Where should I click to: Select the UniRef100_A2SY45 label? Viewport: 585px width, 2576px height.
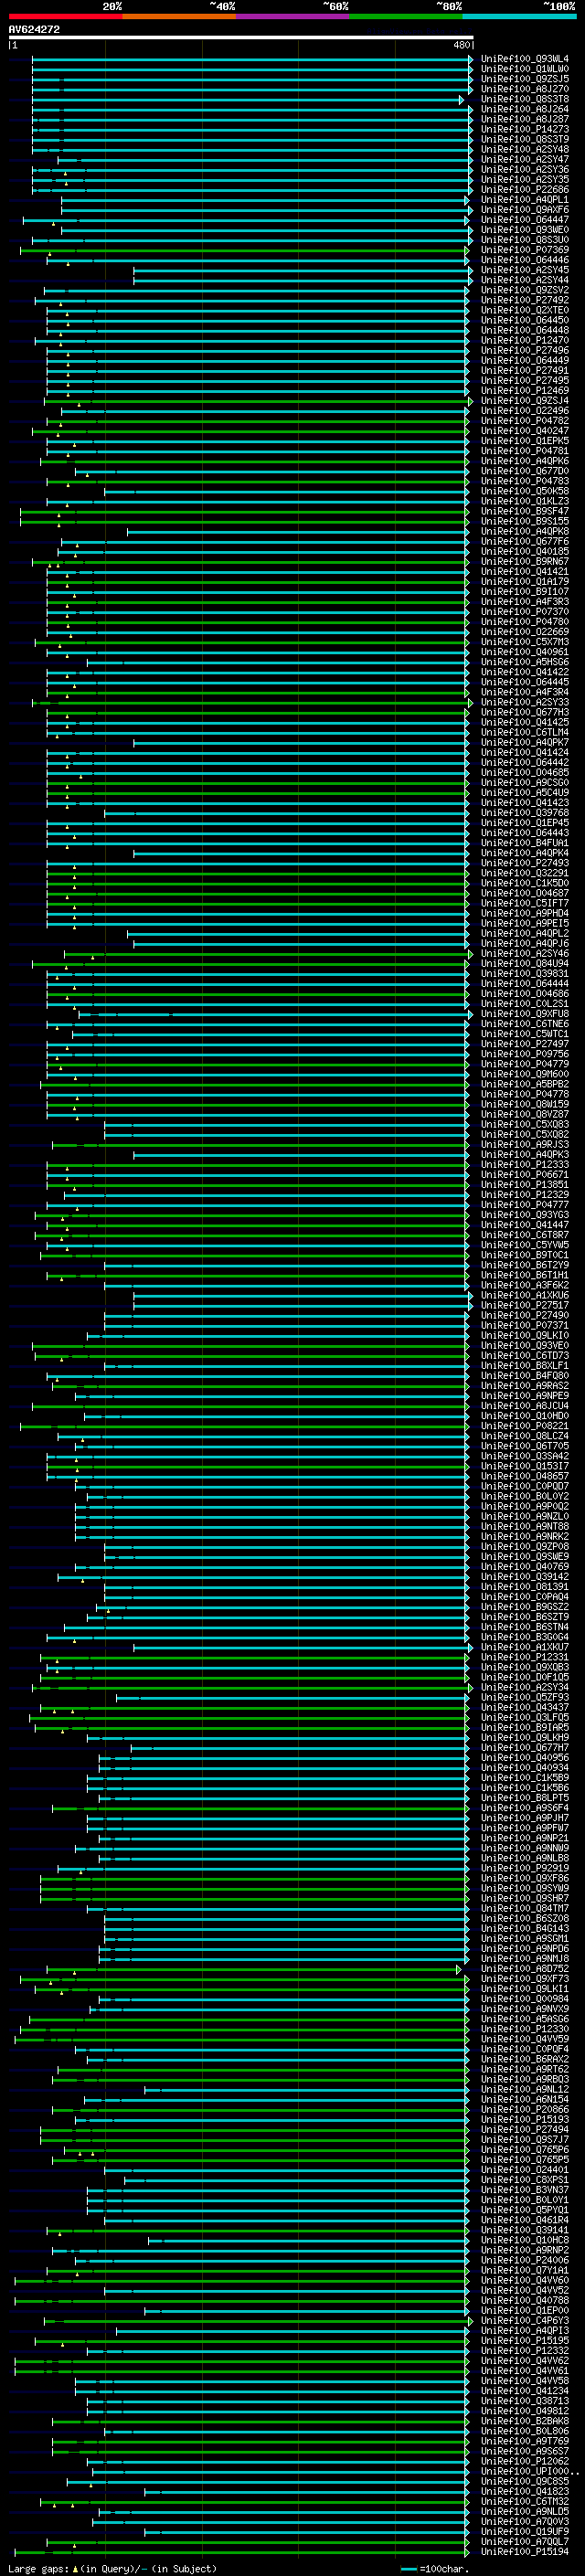point(525,271)
